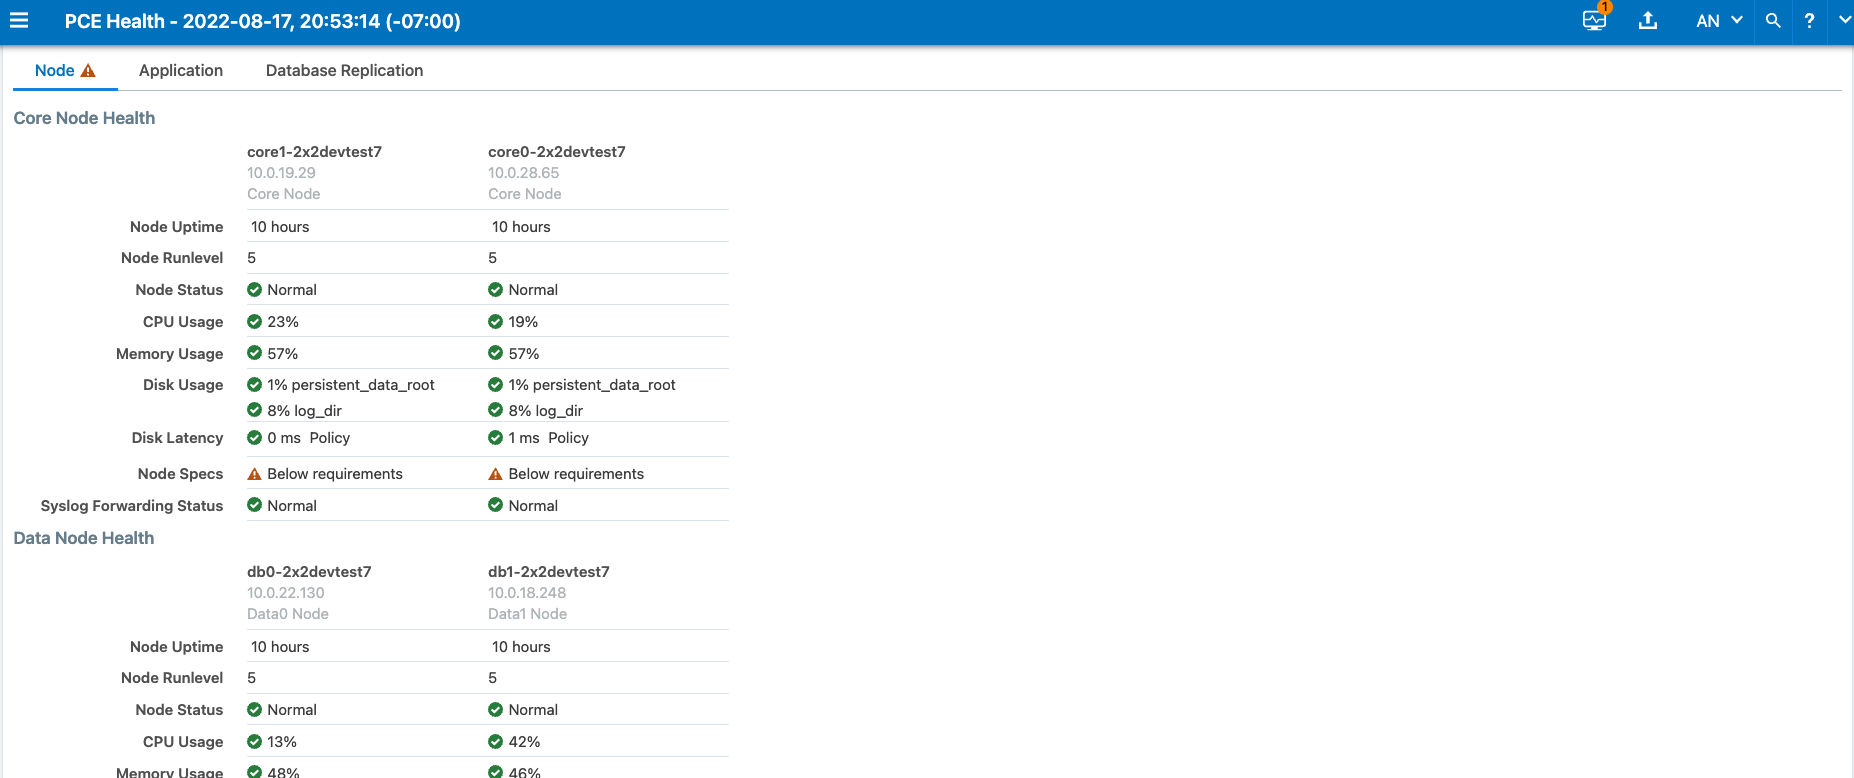
Task: Click the Node Specs row label
Action: [180, 474]
